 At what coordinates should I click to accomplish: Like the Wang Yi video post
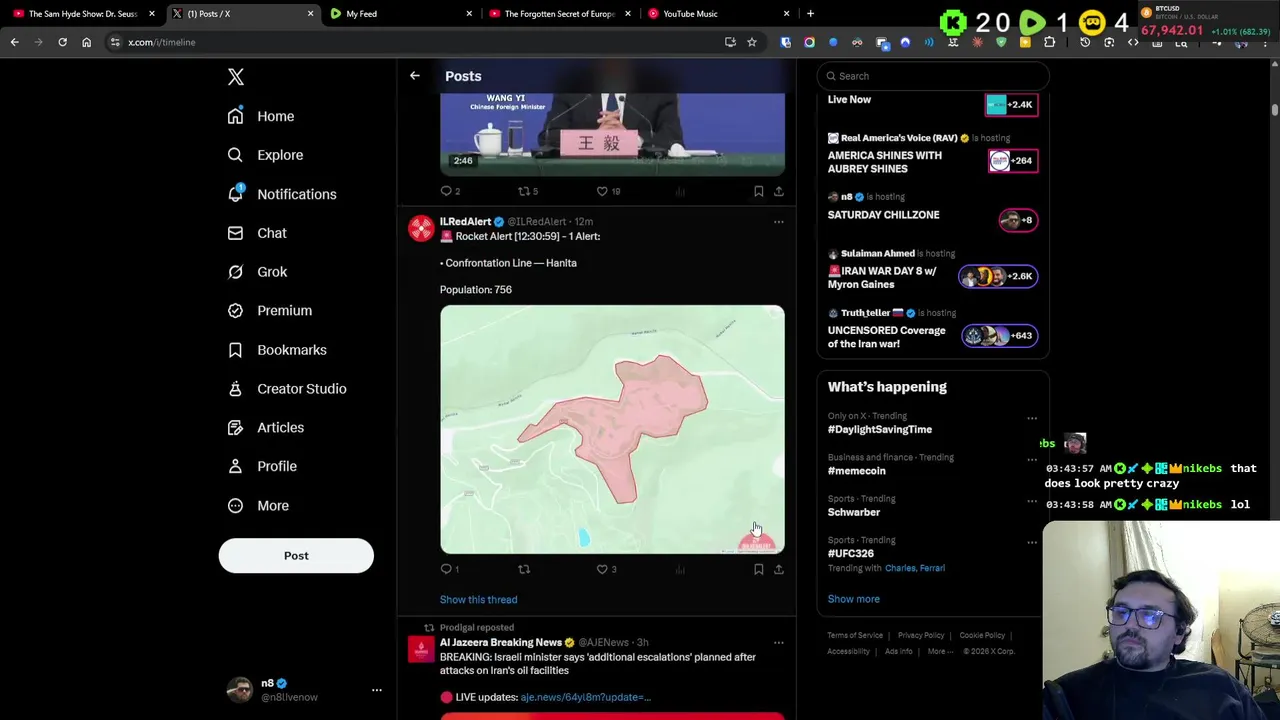pyautogui.click(x=608, y=191)
